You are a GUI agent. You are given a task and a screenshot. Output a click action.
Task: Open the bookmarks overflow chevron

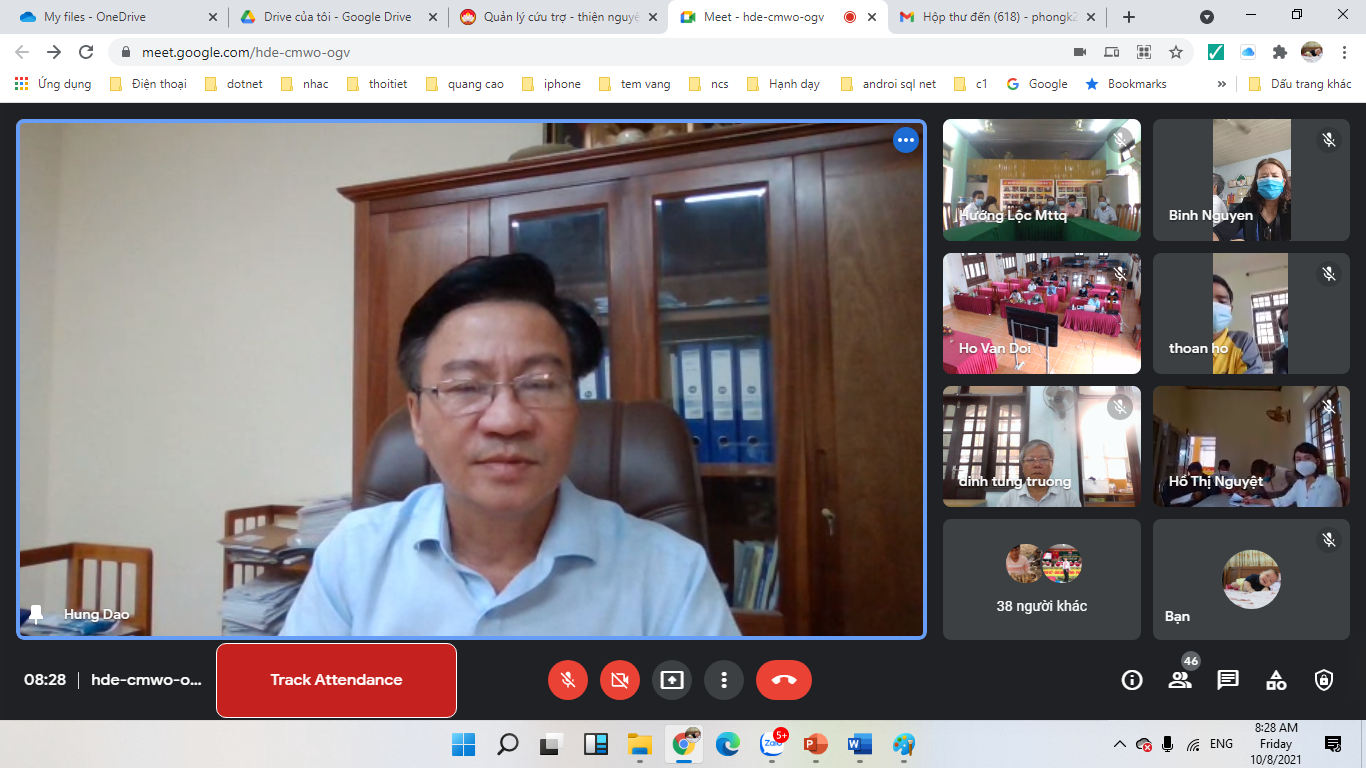[1222, 84]
